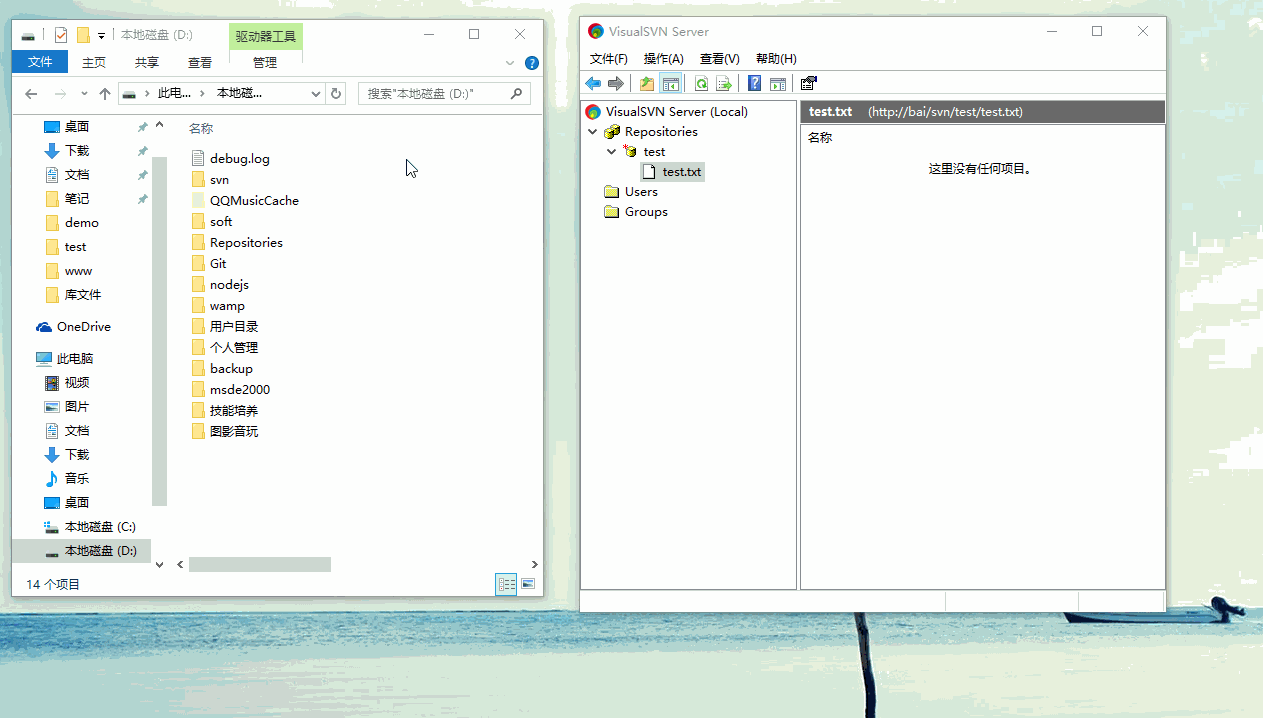Open Help via the question mark icon
The image size is (1263, 718).
755,84
